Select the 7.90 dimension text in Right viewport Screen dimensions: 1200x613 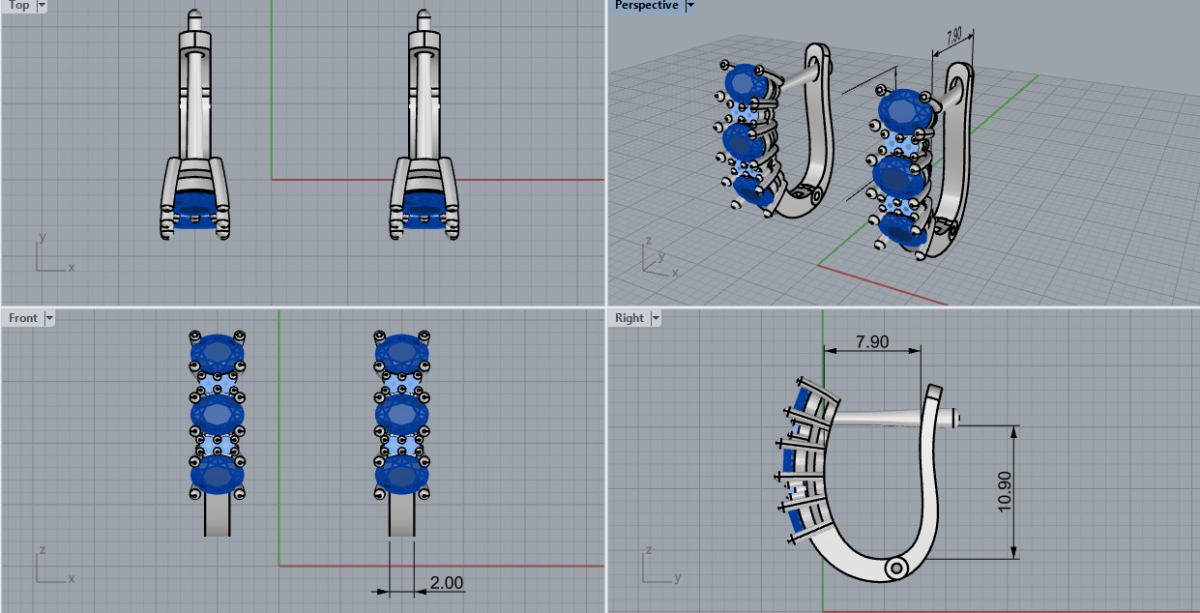tap(872, 342)
